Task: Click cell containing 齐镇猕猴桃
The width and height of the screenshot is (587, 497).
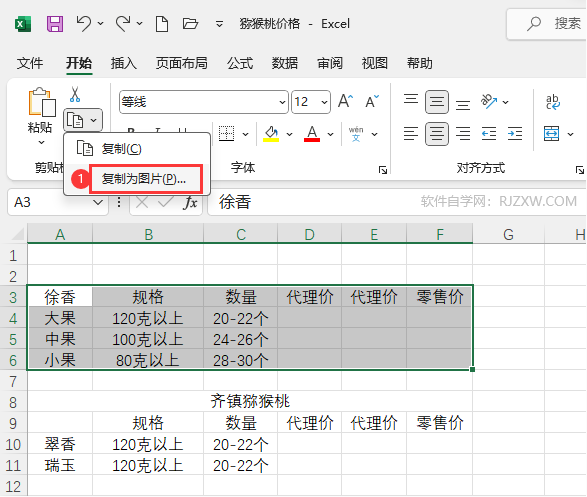Action: tap(250, 401)
